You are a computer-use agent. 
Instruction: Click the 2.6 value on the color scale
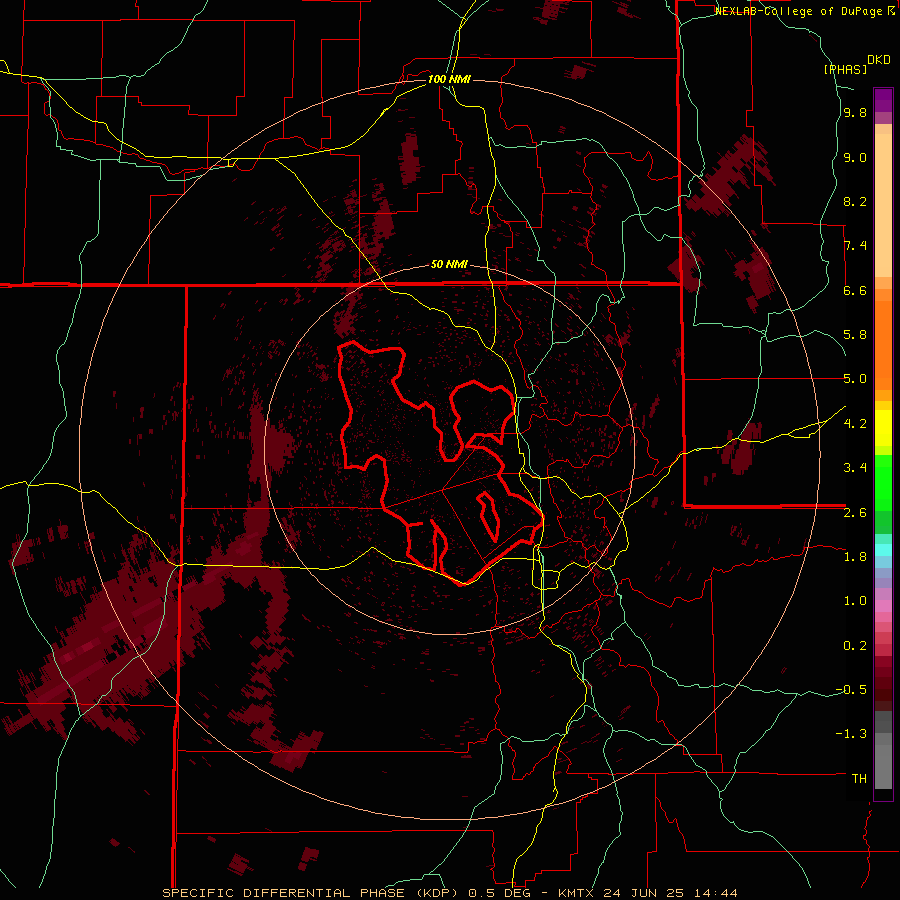click(x=855, y=513)
